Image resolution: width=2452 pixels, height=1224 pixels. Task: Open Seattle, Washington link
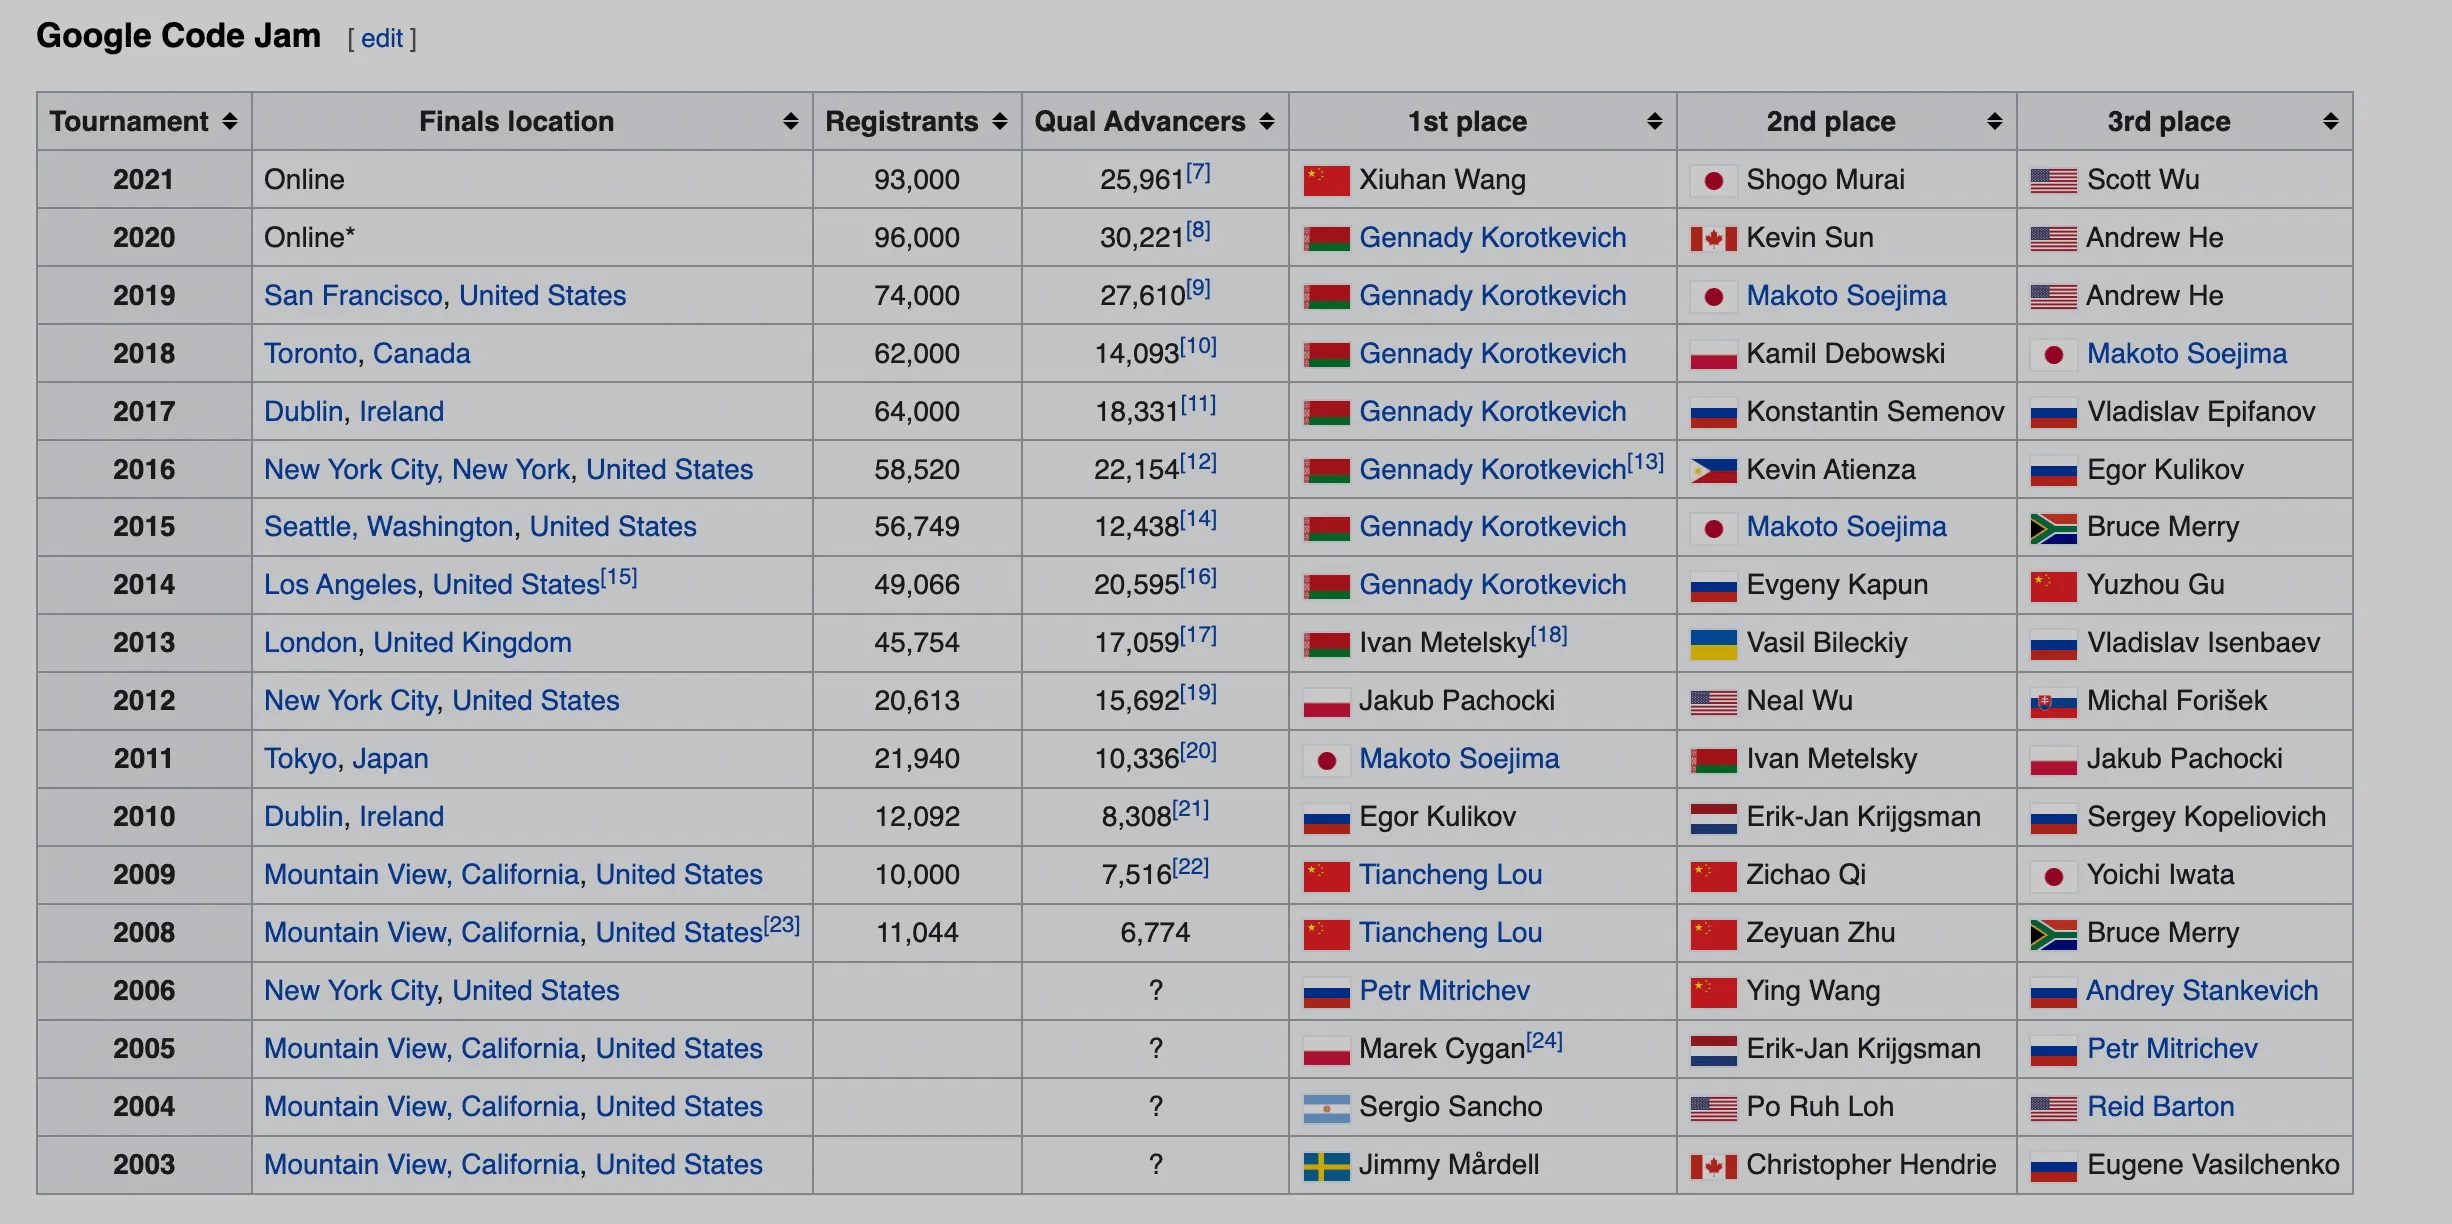pyautogui.click(x=388, y=527)
